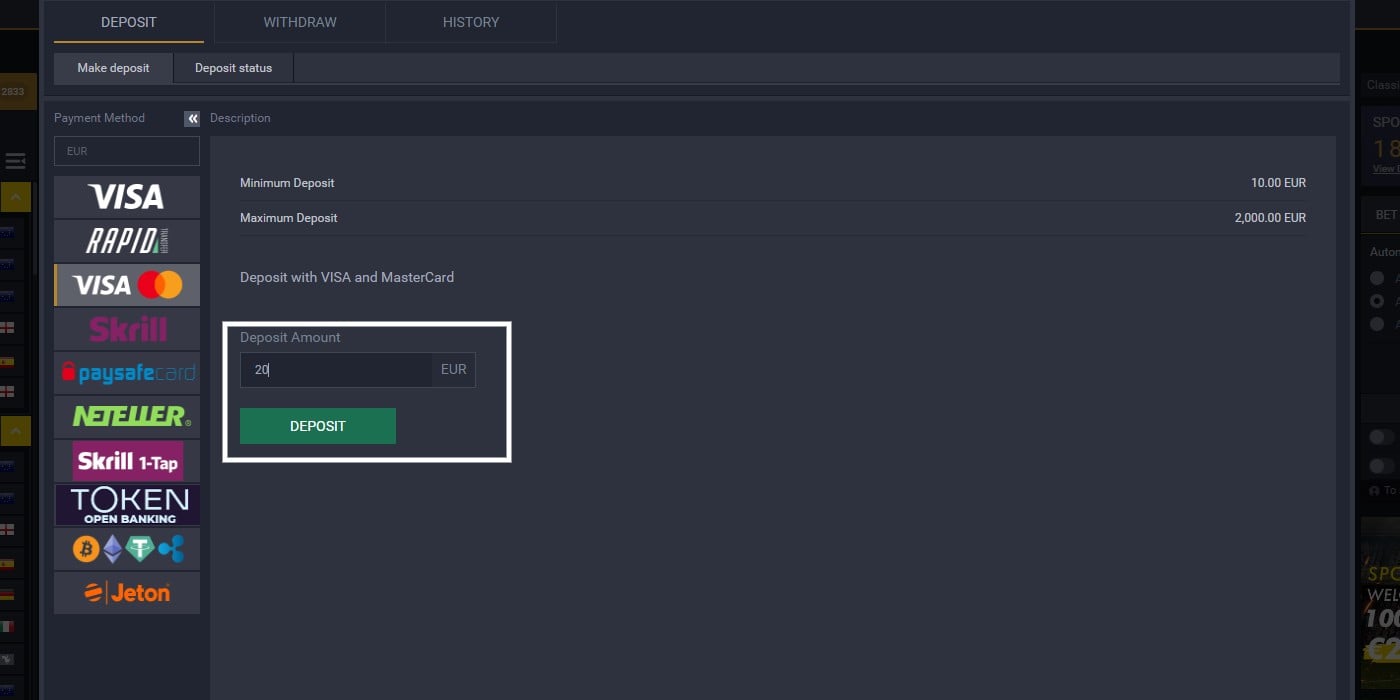Viewport: 1400px width, 700px height.
Task: Choose paysafecard payment method
Action: (127, 373)
